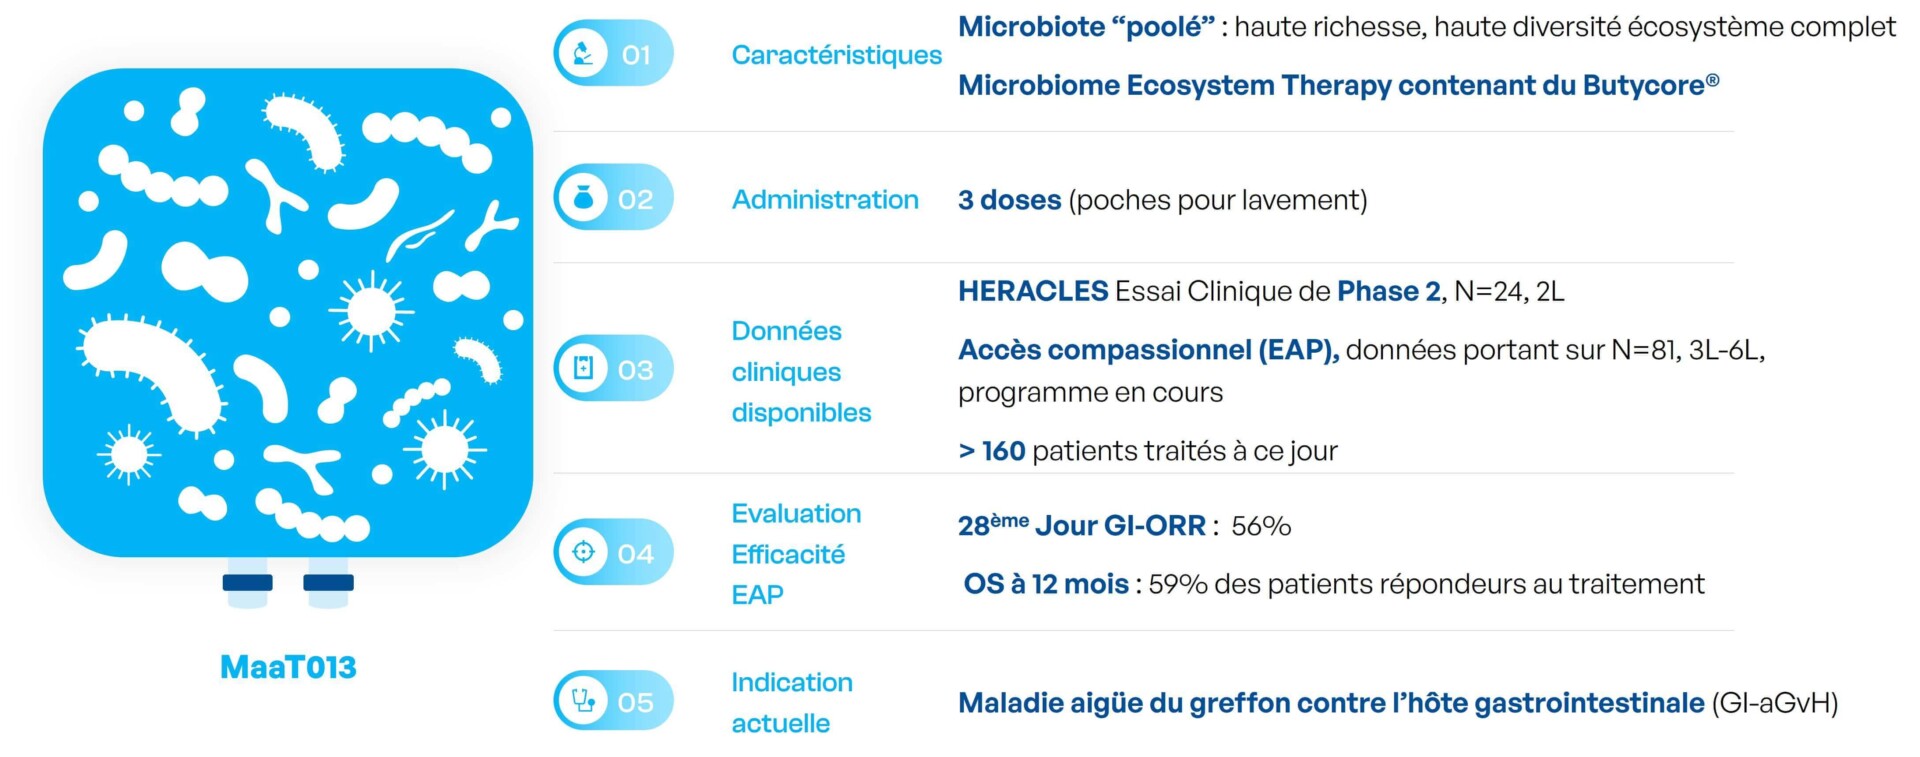This screenshot has height=757, width=1920.
Task: Click the Accès compassionnel (EAP) text
Action: [x=1148, y=350]
